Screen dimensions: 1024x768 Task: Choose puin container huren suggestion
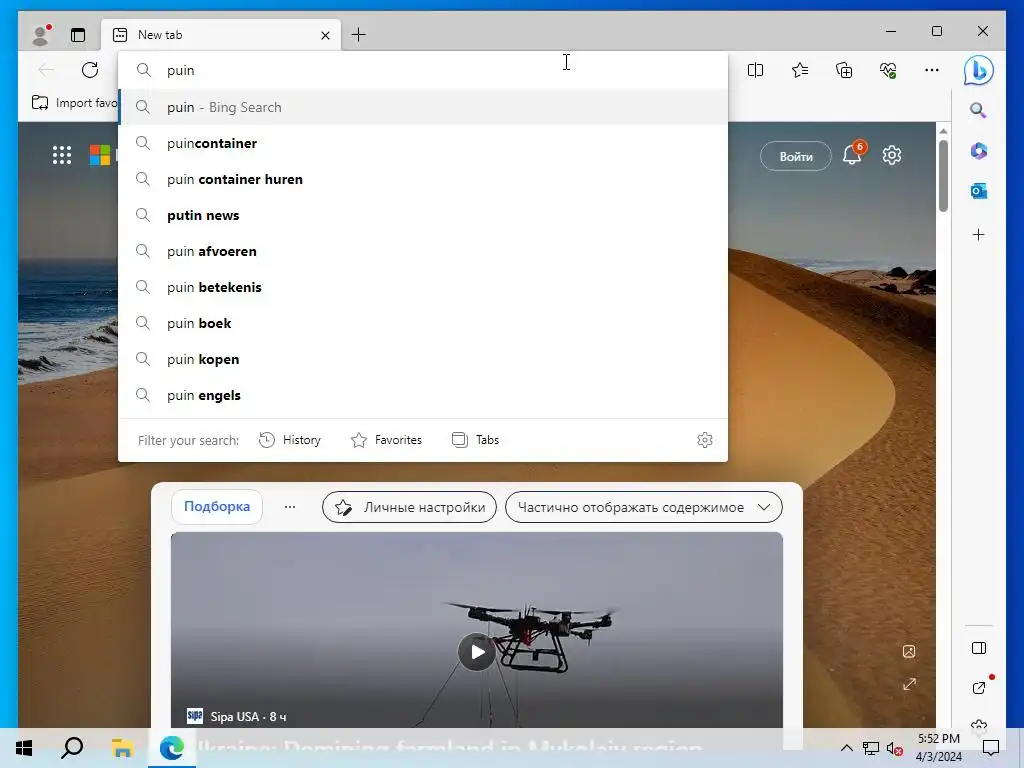(423, 179)
